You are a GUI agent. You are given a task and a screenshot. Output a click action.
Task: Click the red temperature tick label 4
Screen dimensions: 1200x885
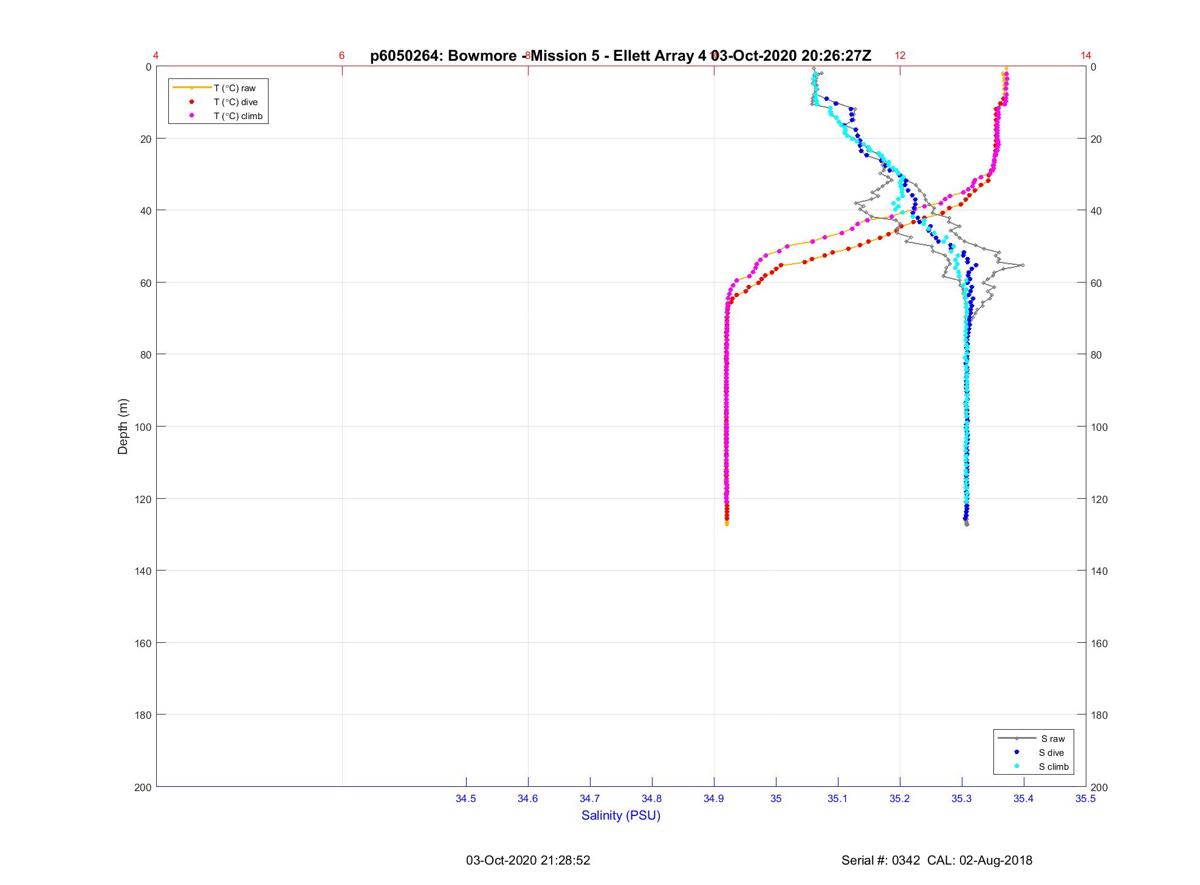(156, 56)
